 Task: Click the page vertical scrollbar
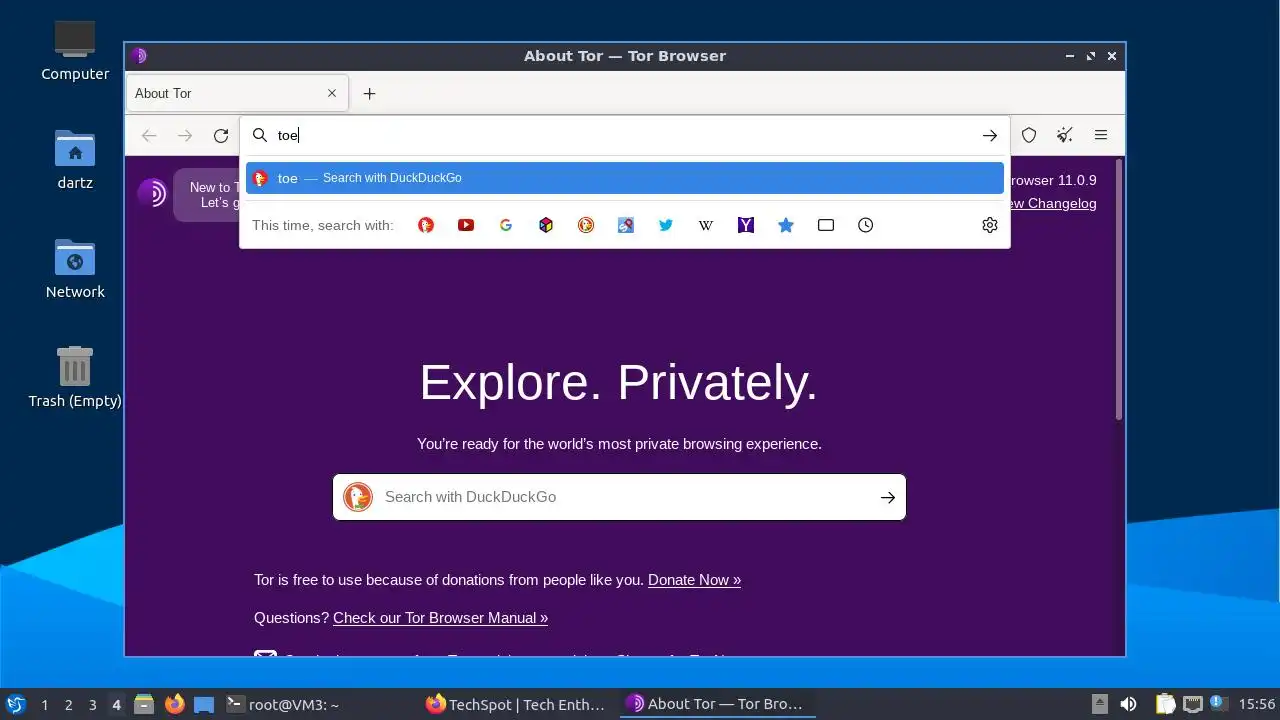click(x=1119, y=290)
